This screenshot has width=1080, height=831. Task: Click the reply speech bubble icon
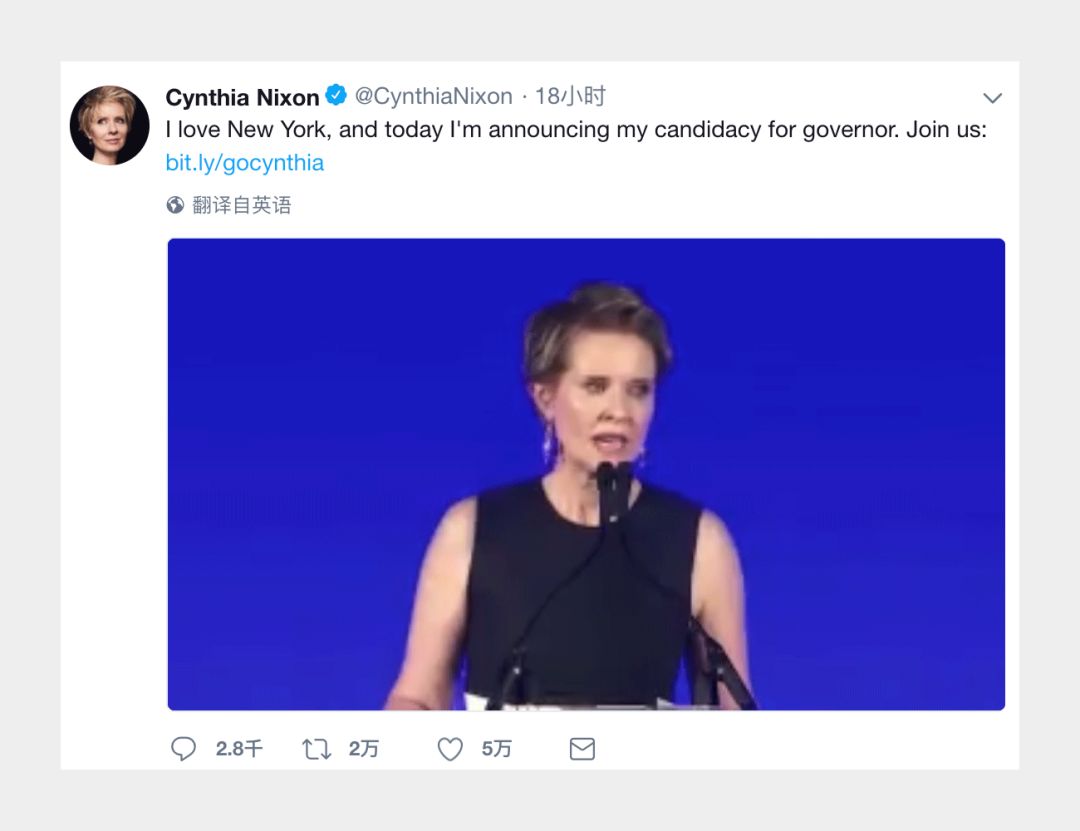click(x=183, y=749)
